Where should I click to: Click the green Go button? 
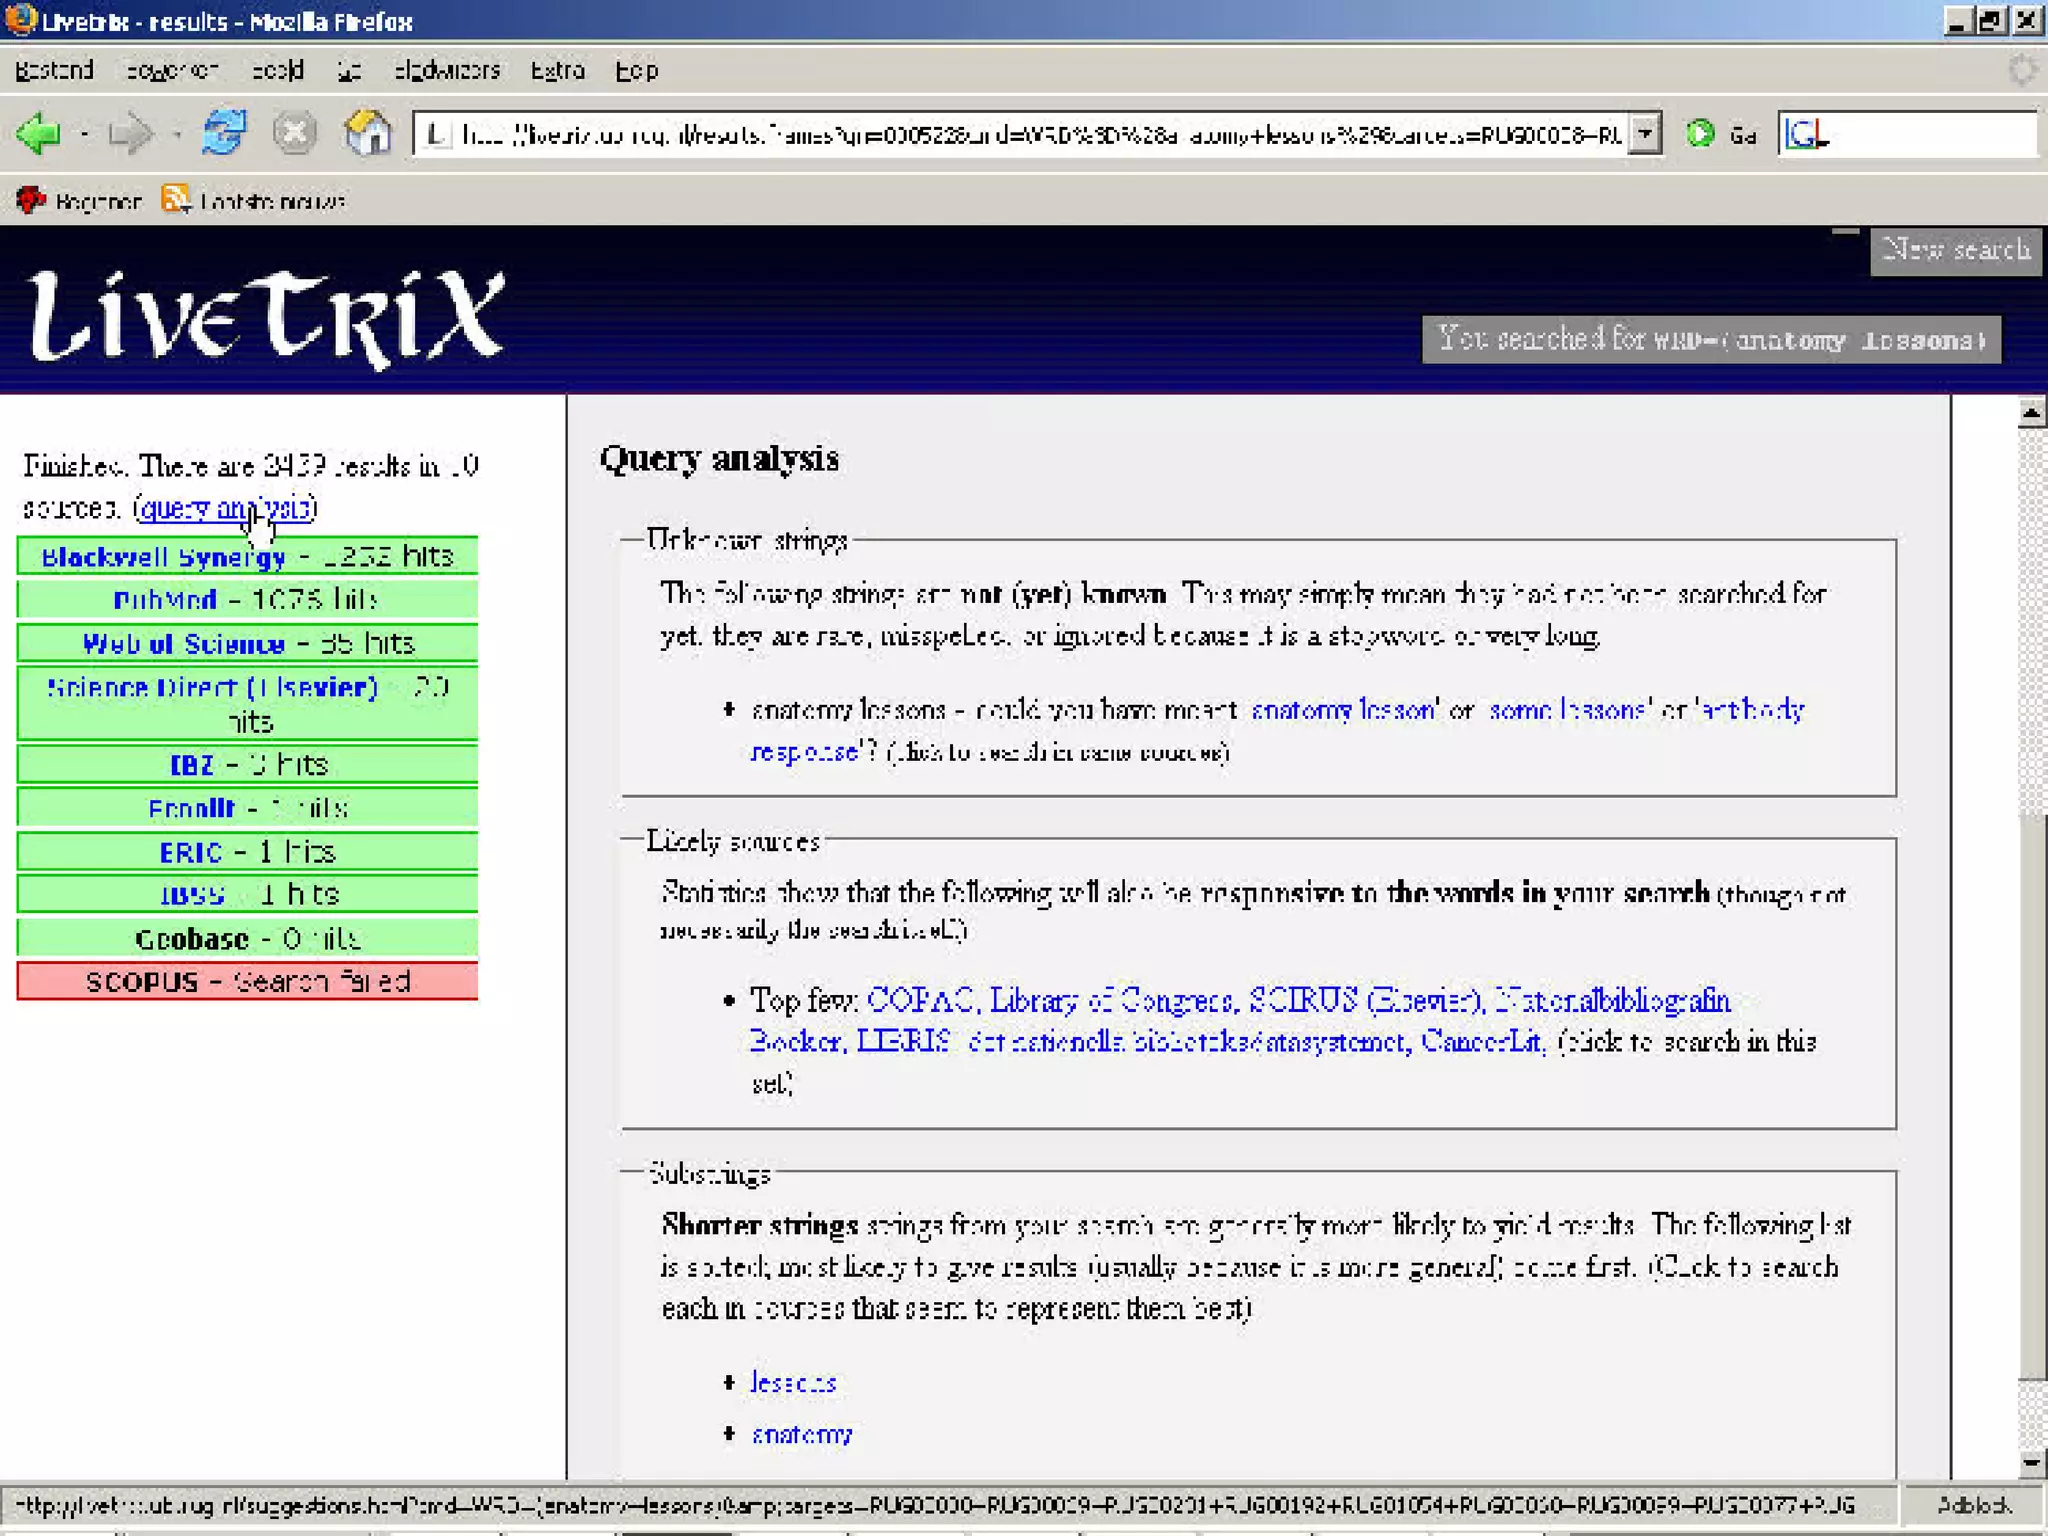(1701, 133)
